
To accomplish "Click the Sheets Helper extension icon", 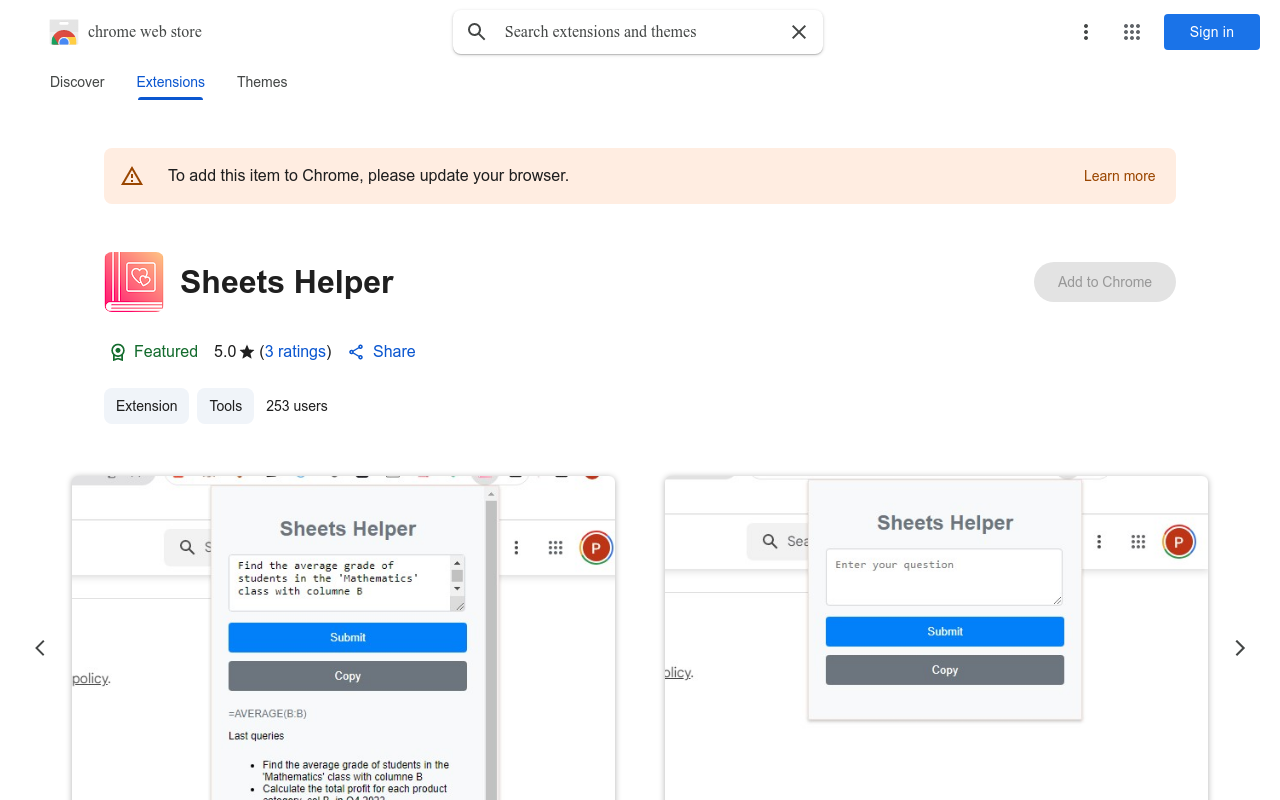I will [134, 282].
